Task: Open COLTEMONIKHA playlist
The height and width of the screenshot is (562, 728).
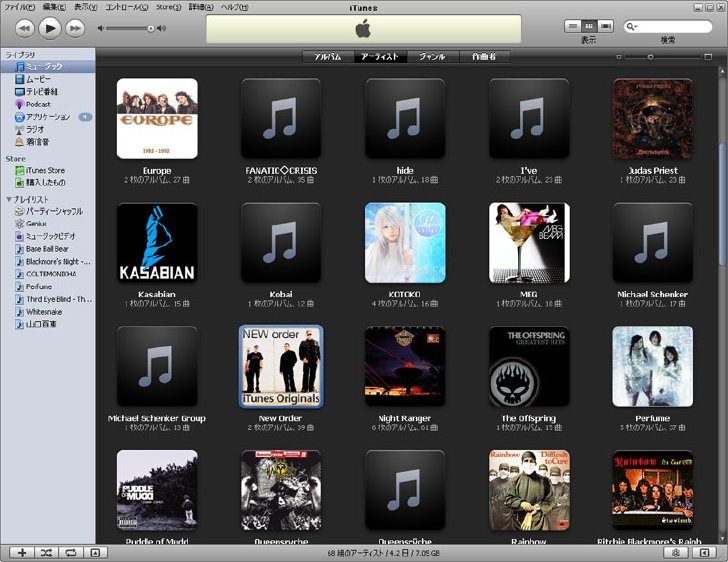Action: point(48,274)
